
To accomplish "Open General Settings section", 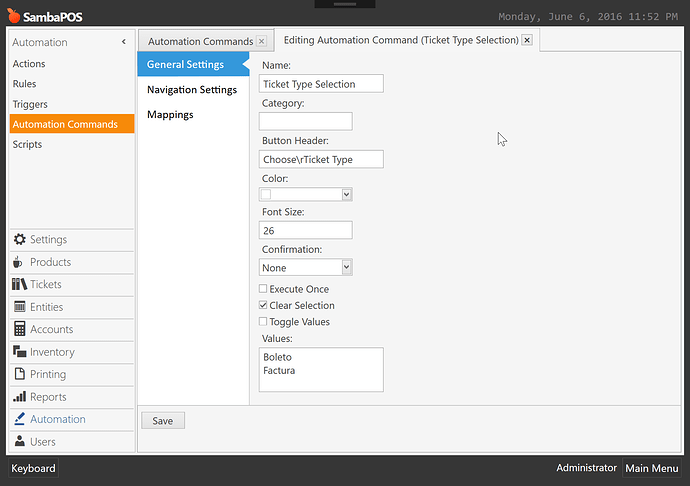I will click(x=193, y=64).
